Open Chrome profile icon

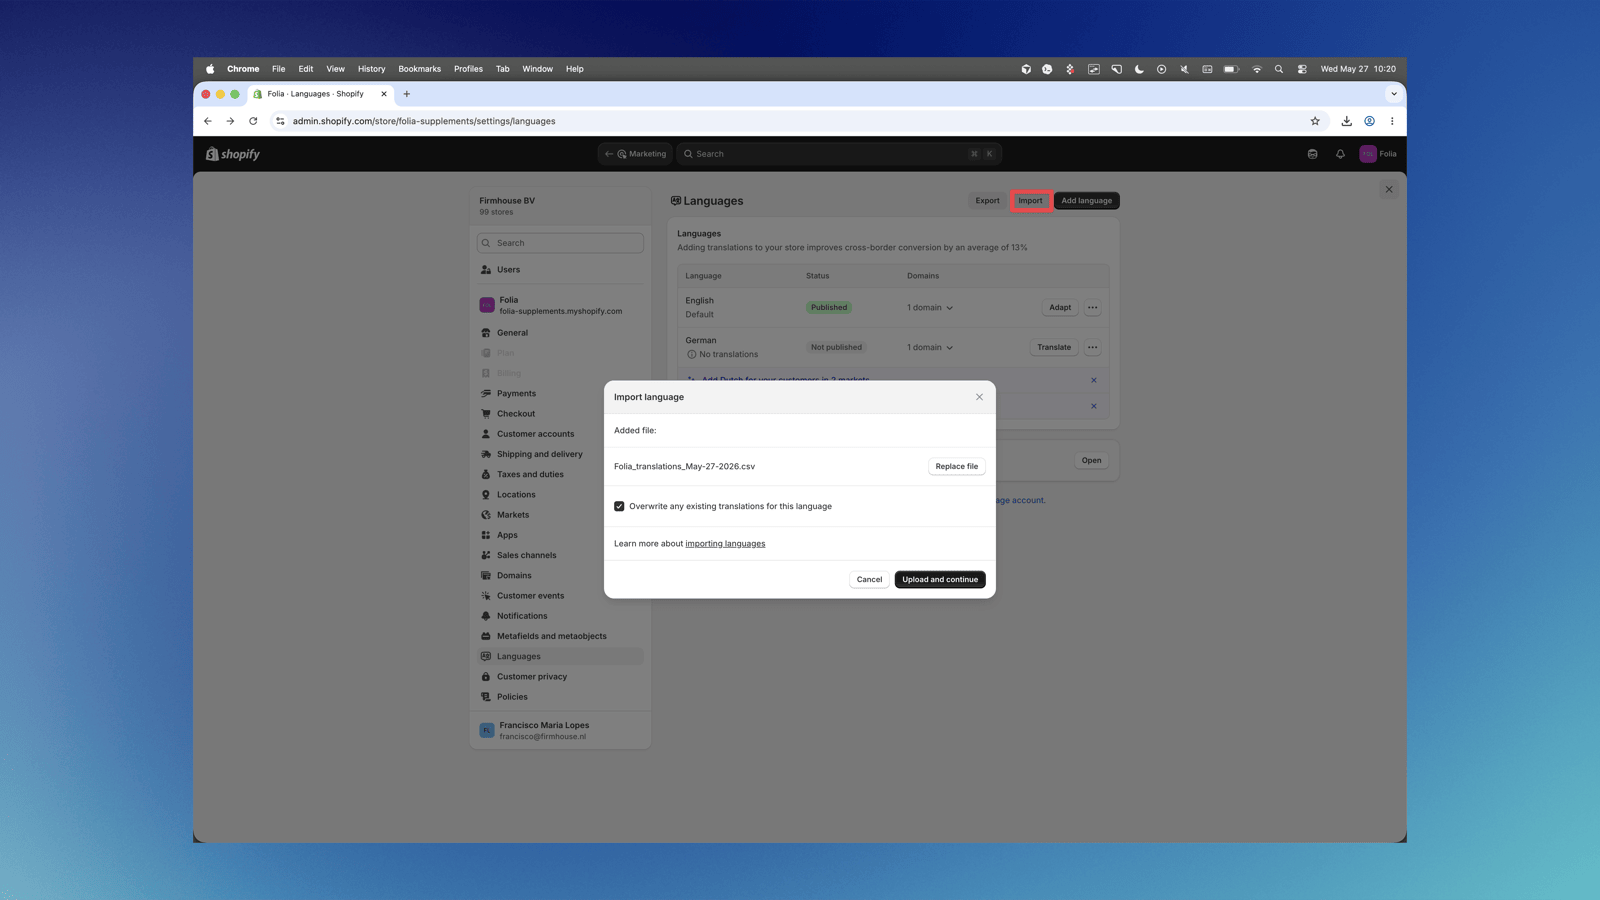pyautogui.click(x=1369, y=121)
